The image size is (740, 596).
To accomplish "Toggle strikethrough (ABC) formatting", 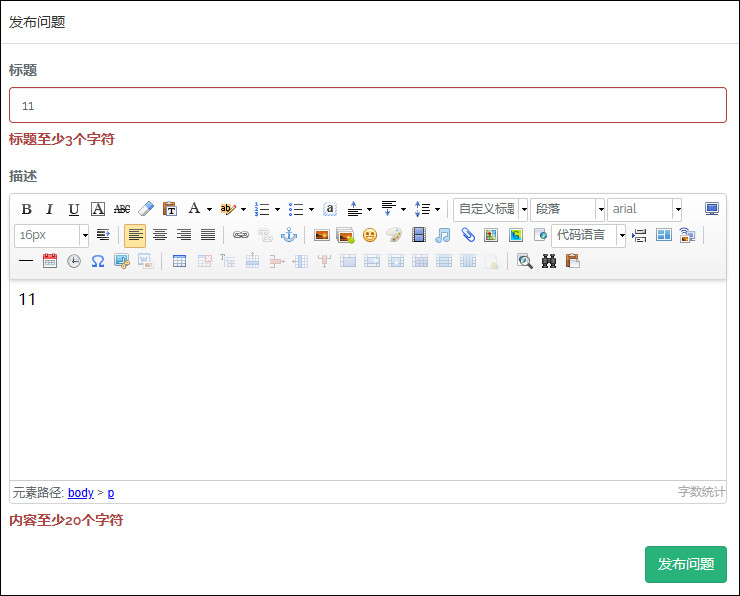I will [122, 209].
